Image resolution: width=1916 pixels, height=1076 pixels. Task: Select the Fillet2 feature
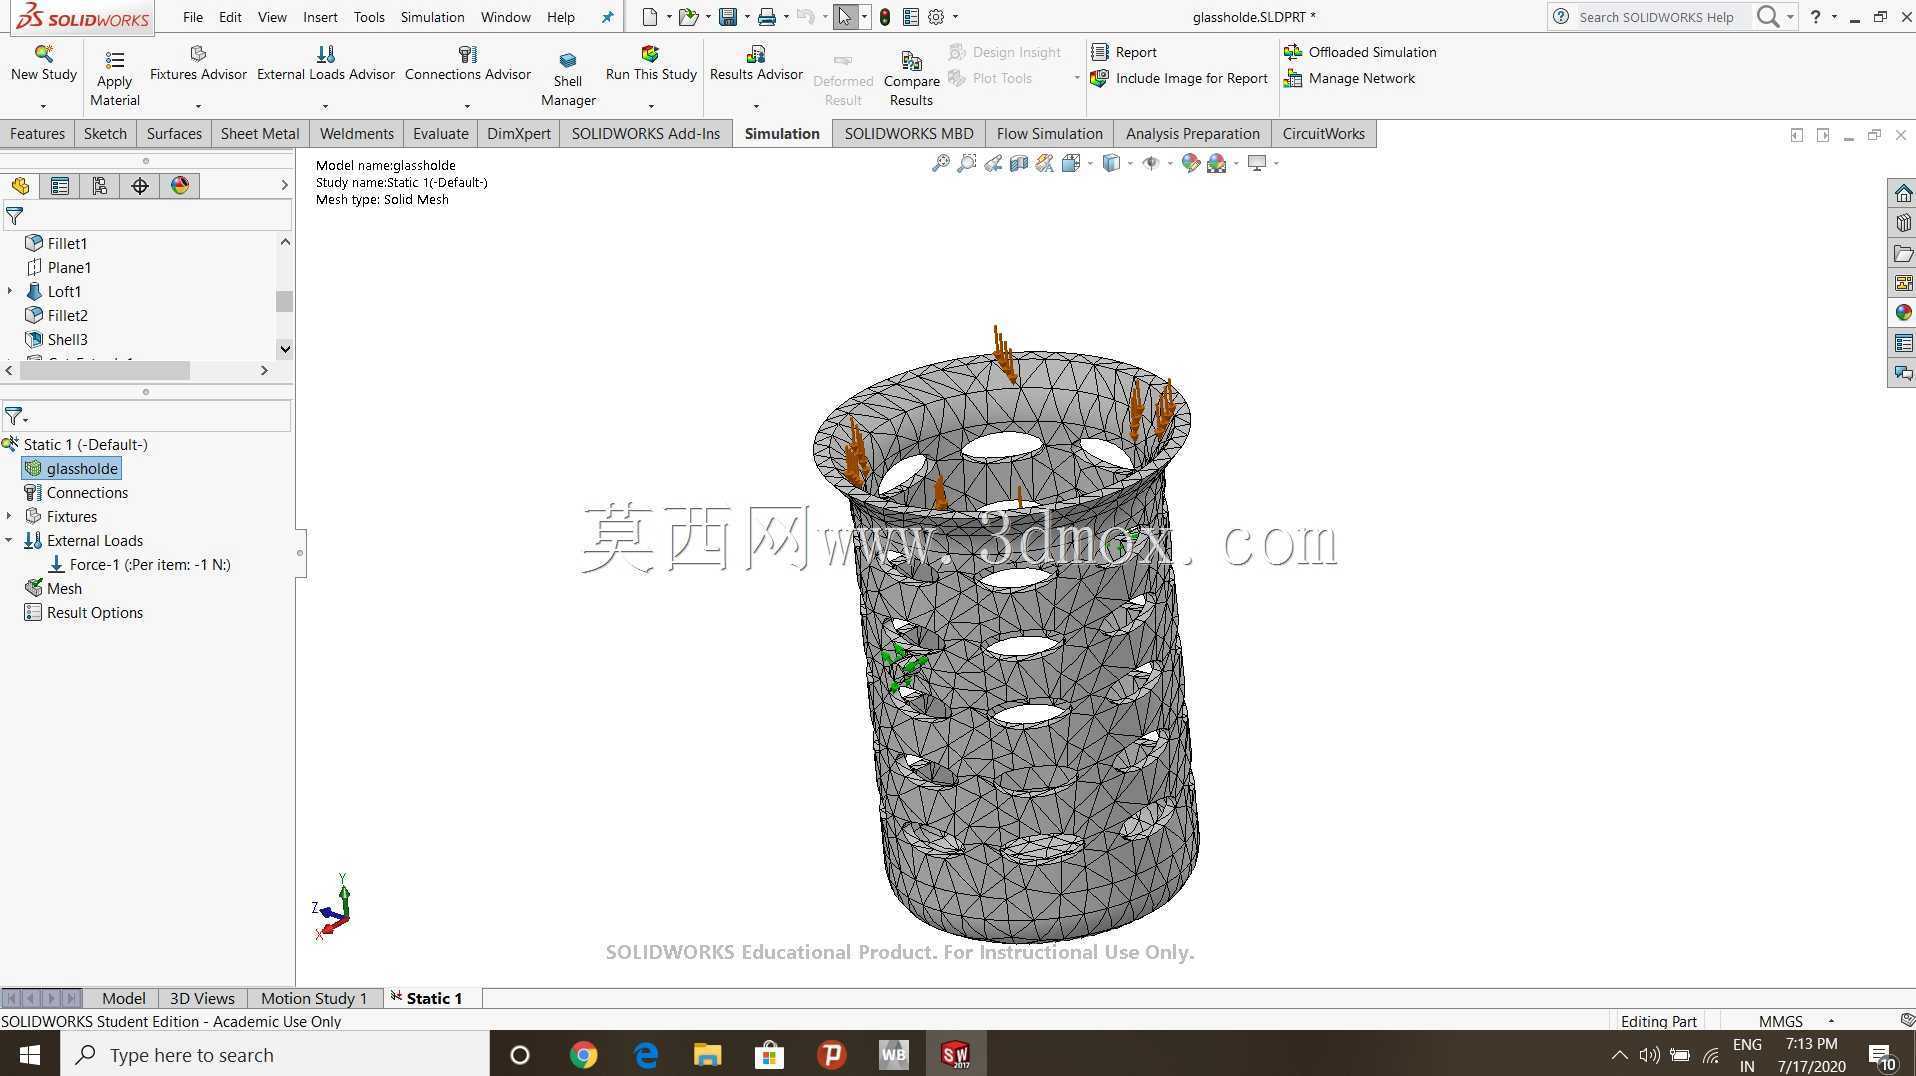point(57,315)
